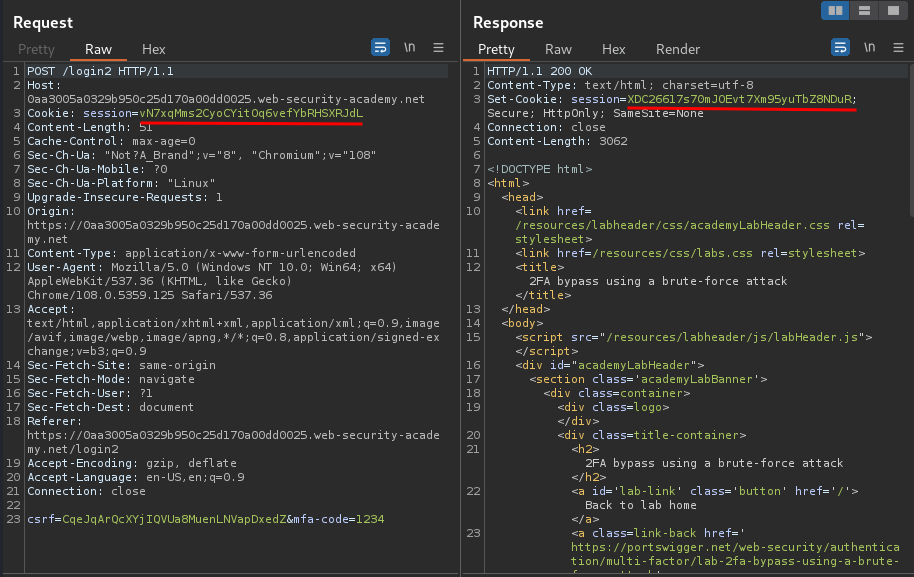Click 'Back to lab home' text in response
This screenshot has height=577, width=914.
point(641,505)
